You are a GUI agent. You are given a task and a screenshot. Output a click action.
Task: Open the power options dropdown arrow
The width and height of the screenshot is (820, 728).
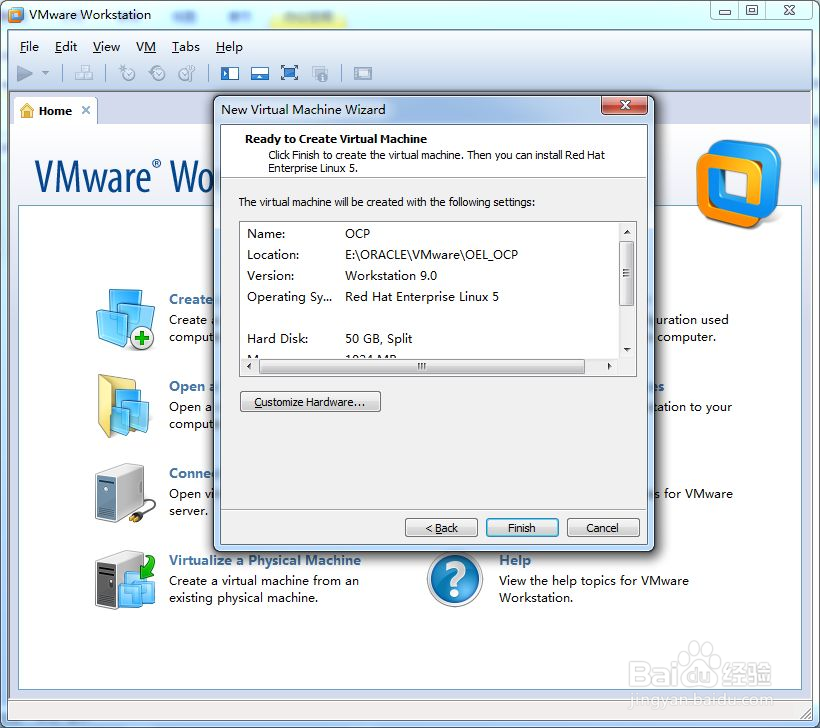point(45,73)
